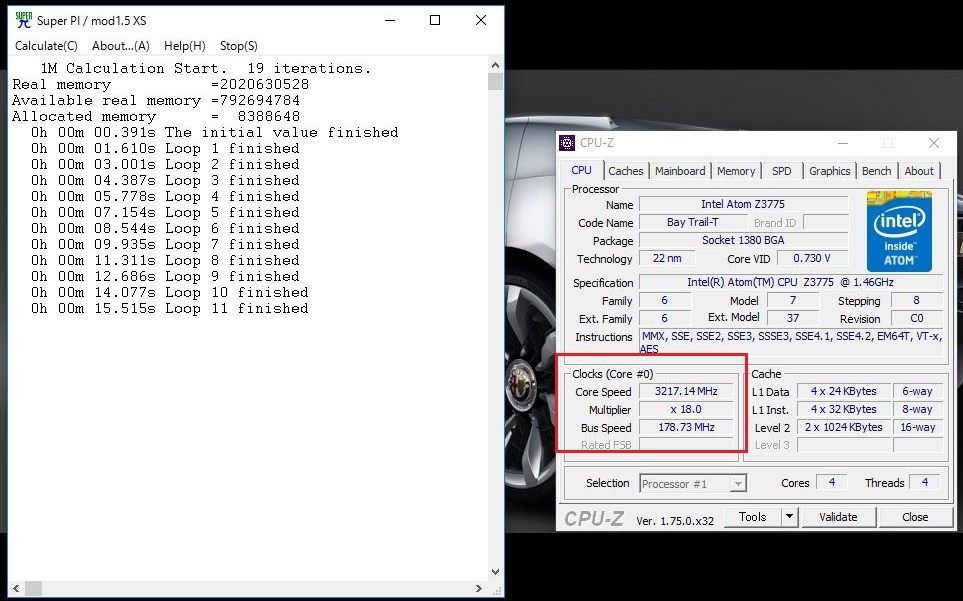Click the Super PI title bar icon

(x=22, y=20)
